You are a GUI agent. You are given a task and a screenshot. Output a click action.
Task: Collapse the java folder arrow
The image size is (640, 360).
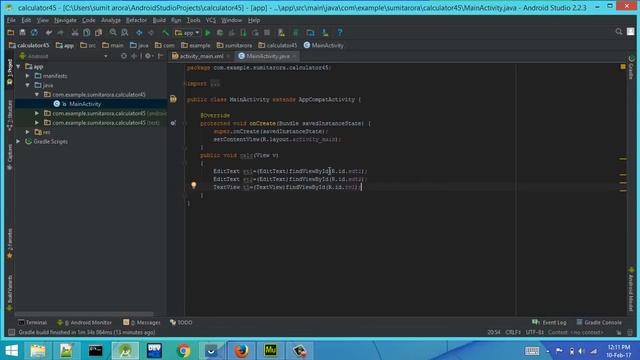point(28,85)
